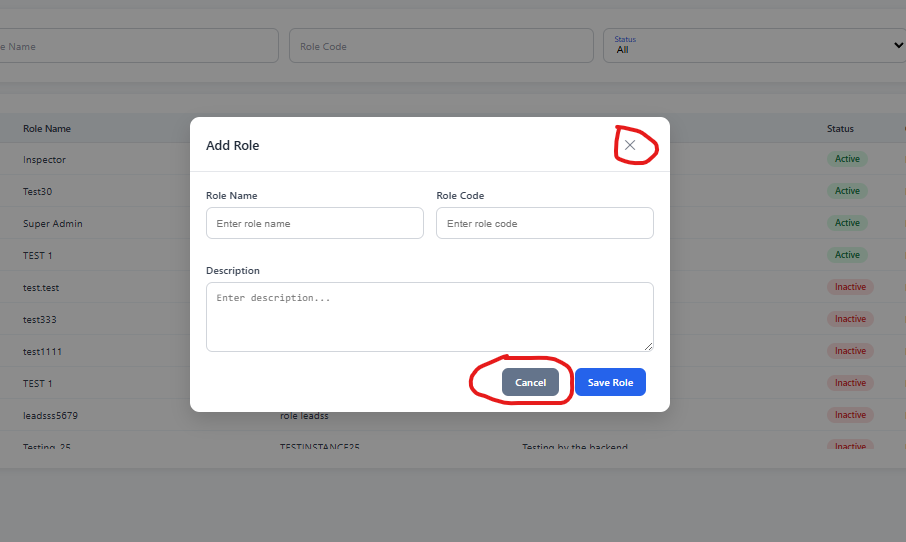Click Inactive badge for test.test row
The height and width of the screenshot is (542, 906).
click(x=850, y=287)
